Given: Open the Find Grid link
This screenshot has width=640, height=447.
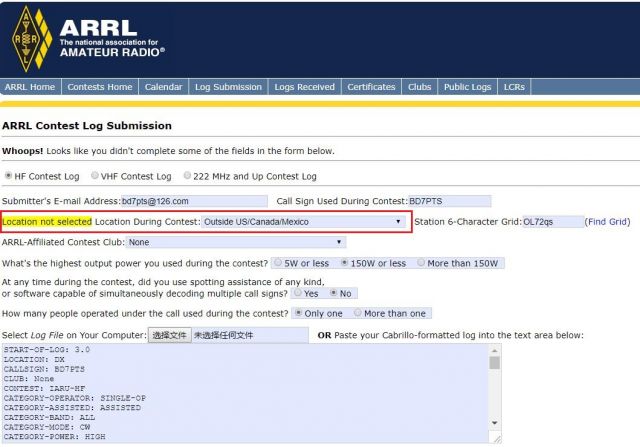Looking at the screenshot, I should [607, 222].
